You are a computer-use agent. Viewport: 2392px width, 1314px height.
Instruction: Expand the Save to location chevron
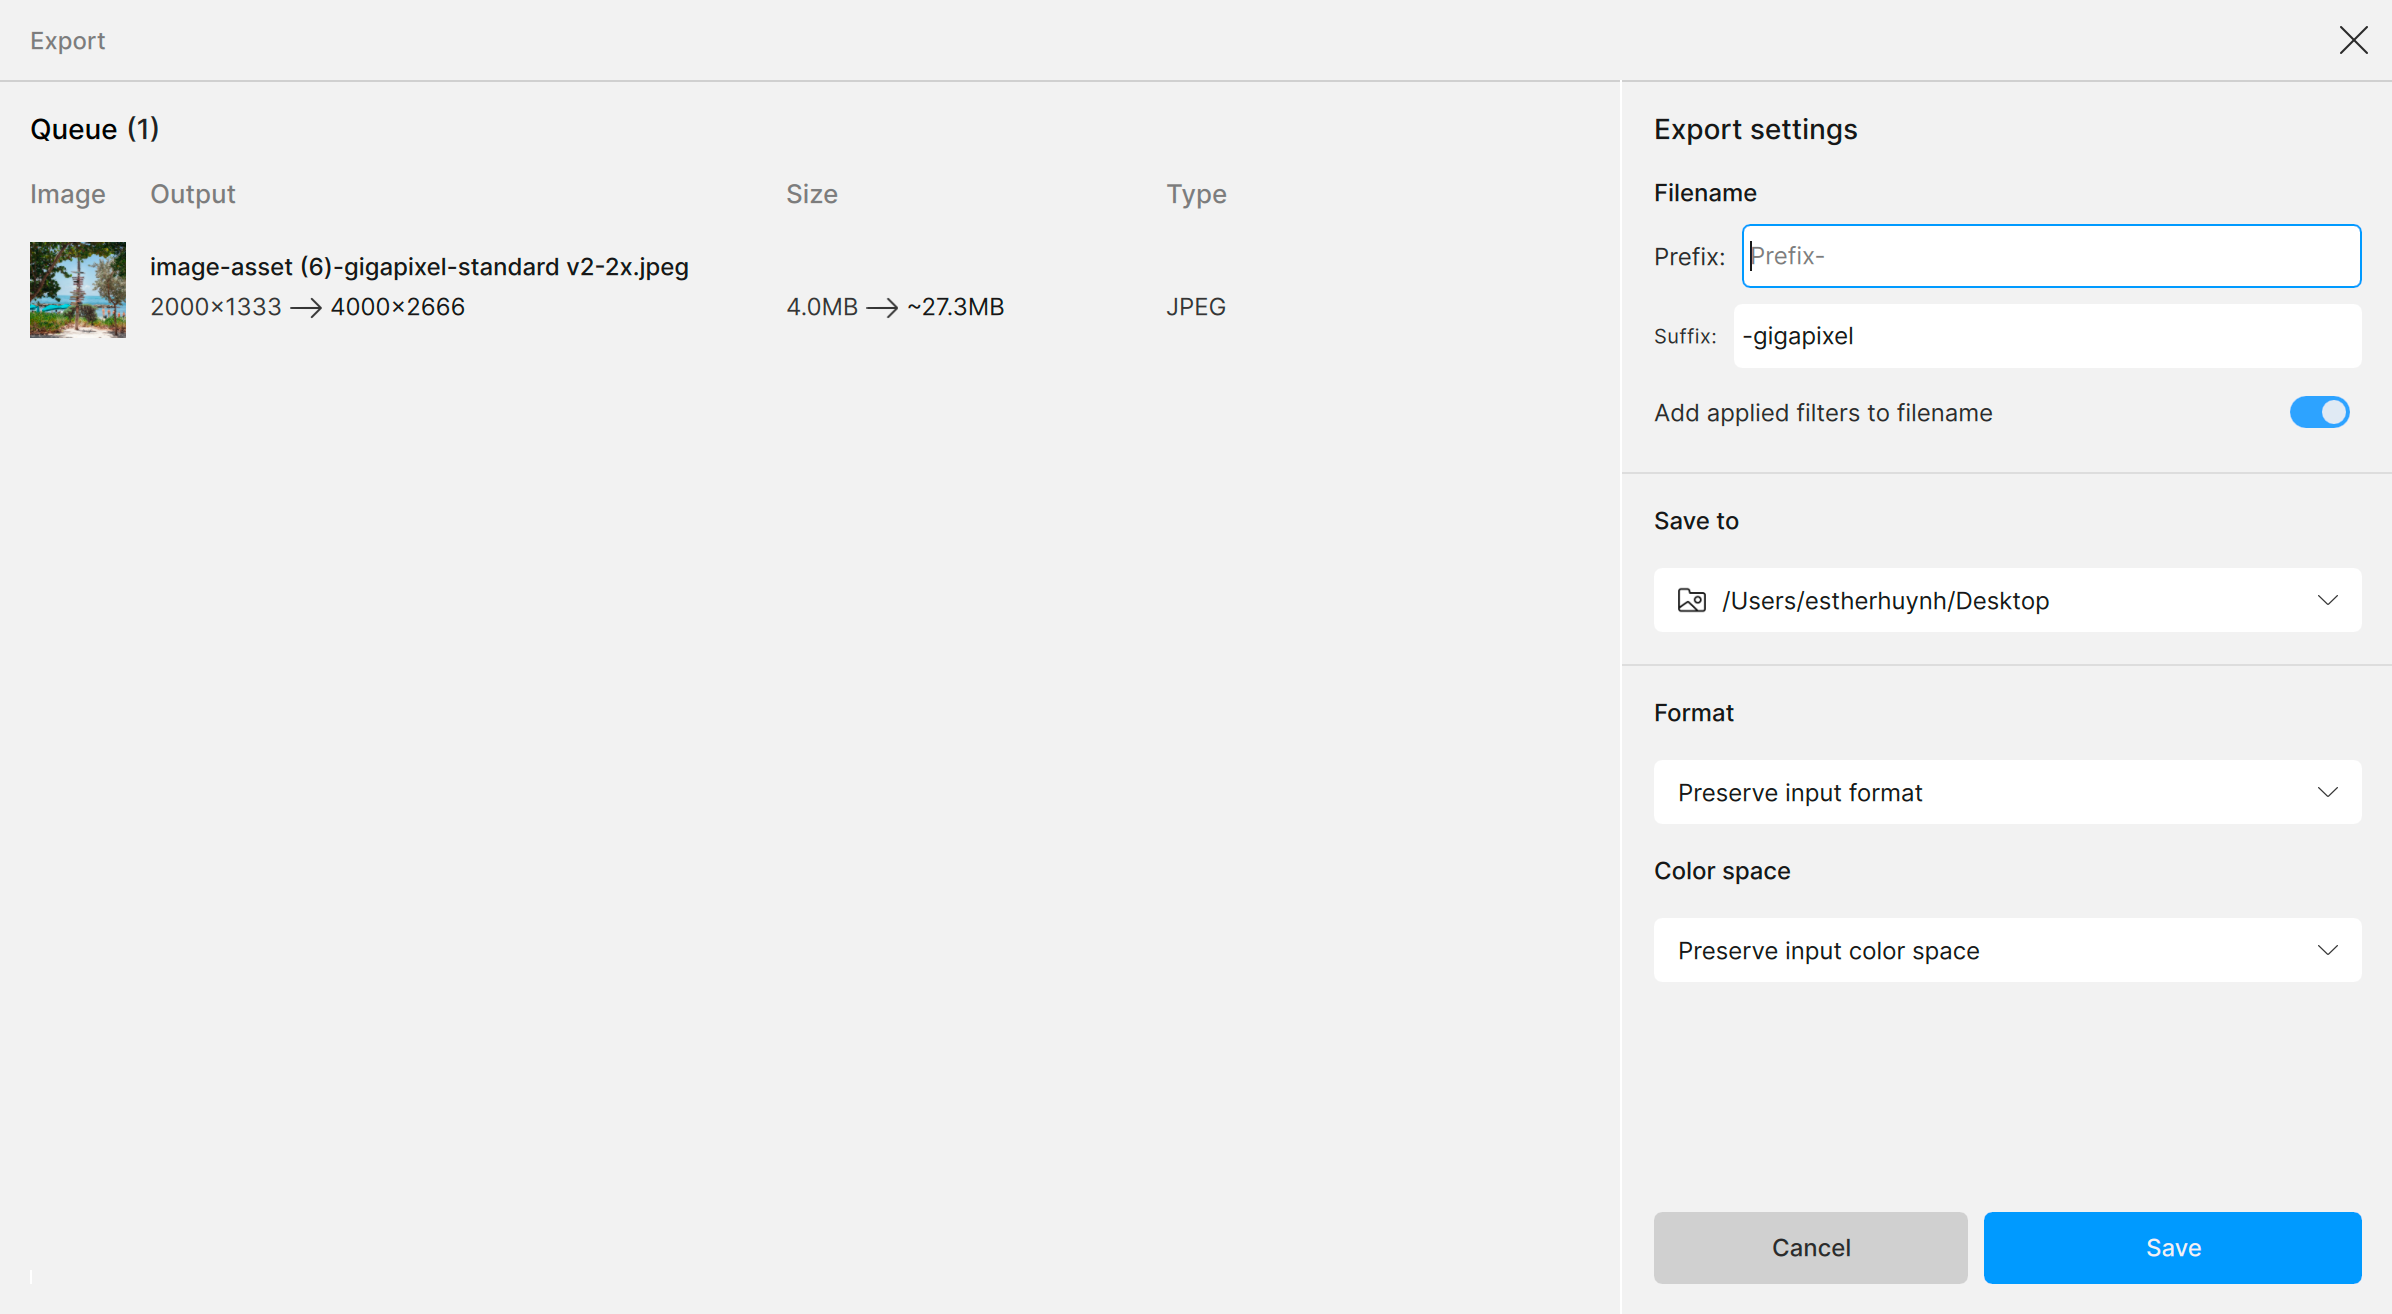pos(2327,600)
